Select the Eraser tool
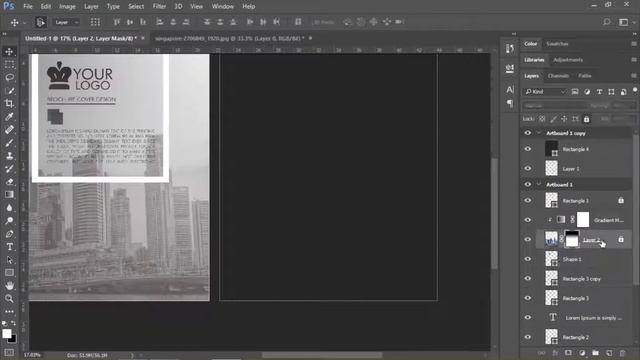The image size is (640, 360). click(9, 182)
